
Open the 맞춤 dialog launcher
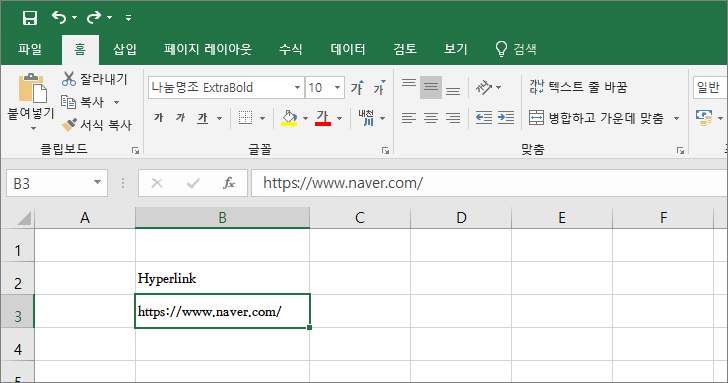point(680,150)
